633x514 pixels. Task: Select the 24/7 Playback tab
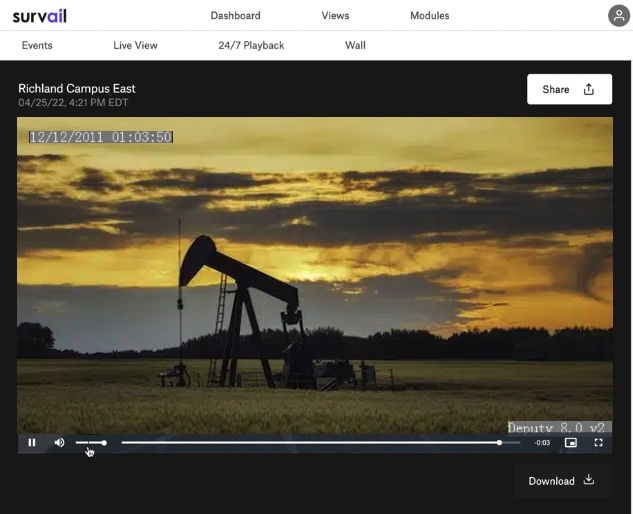[251, 45]
